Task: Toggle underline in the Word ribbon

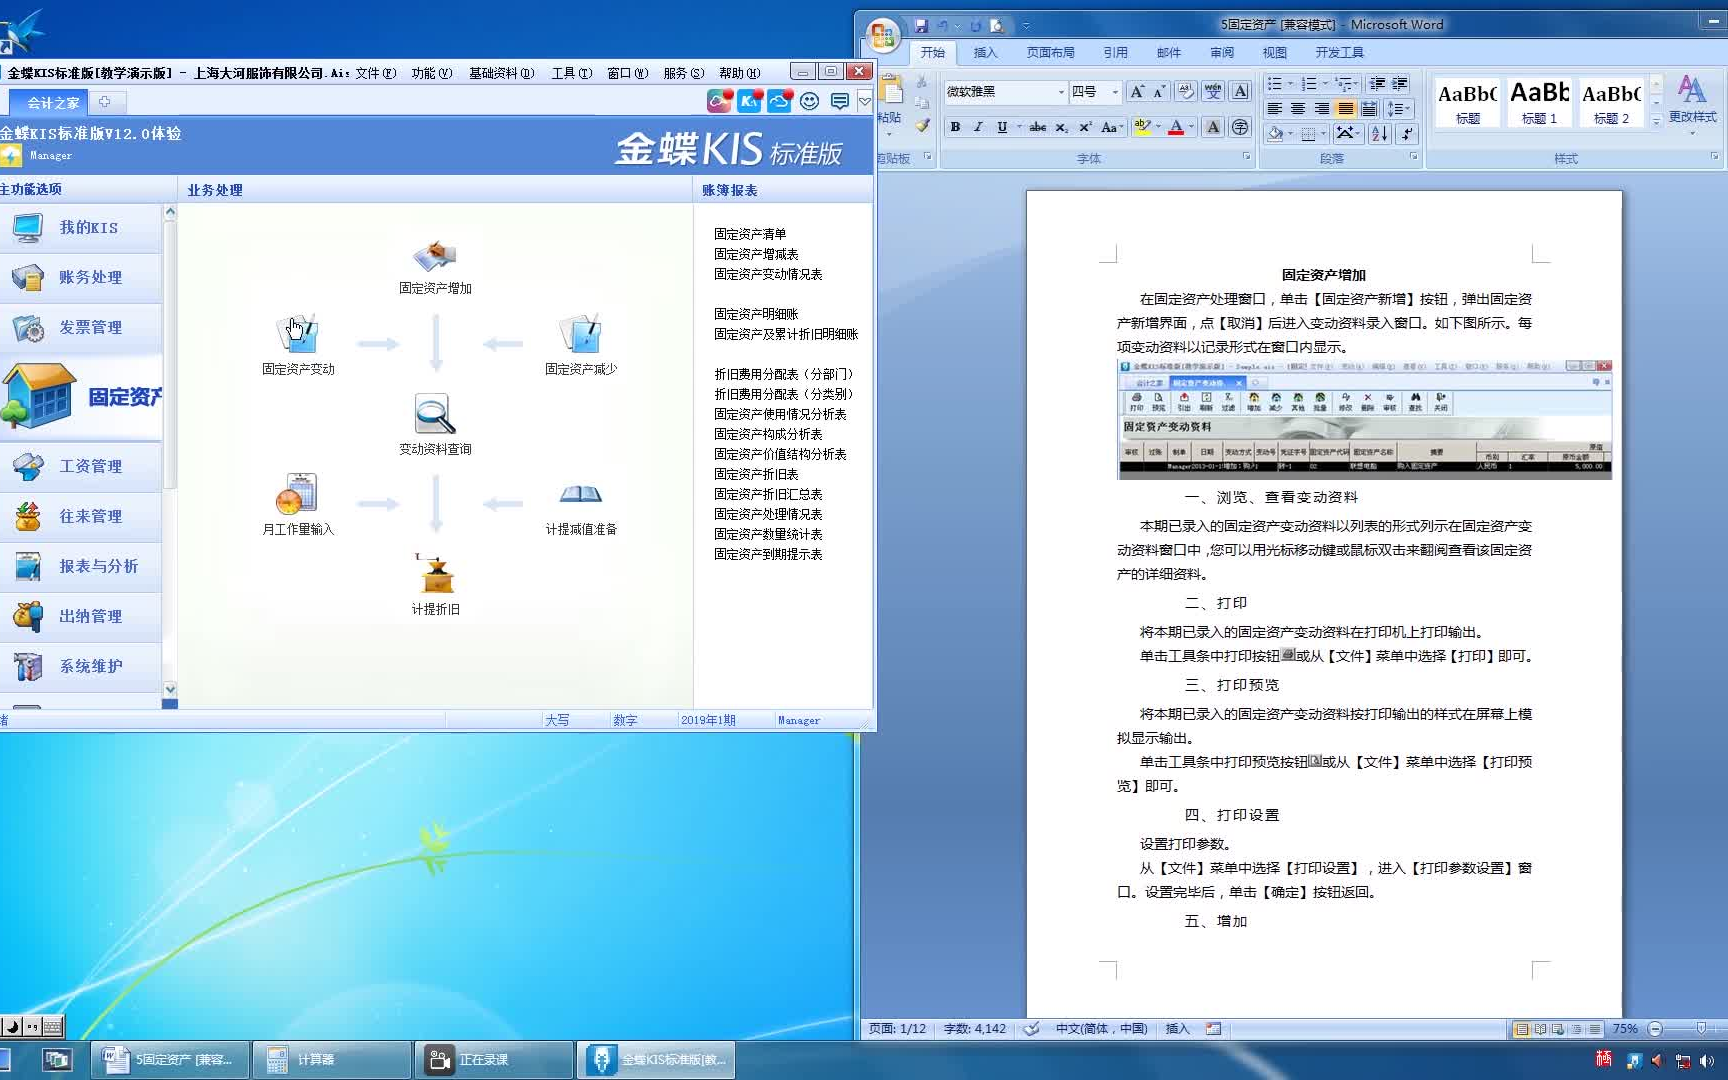Action: (x=1001, y=127)
